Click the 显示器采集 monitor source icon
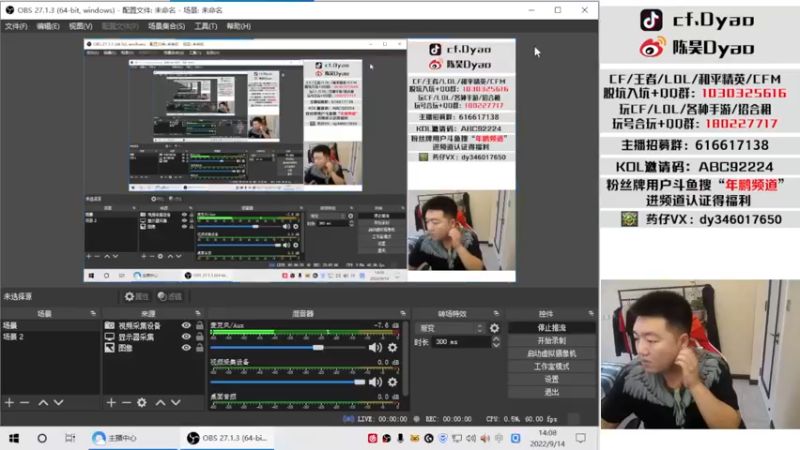This screenshot has height=450, width=800. [110, 337]
